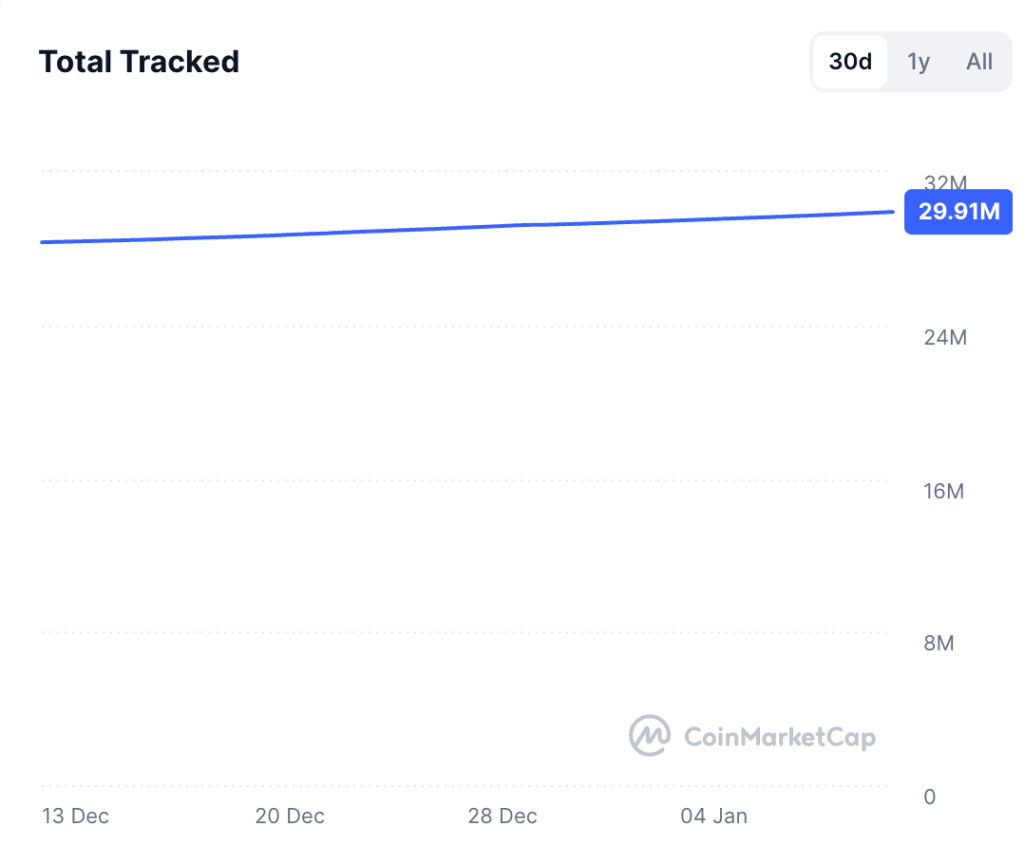Click the 13 Dec date label

(x=75, y=816)
